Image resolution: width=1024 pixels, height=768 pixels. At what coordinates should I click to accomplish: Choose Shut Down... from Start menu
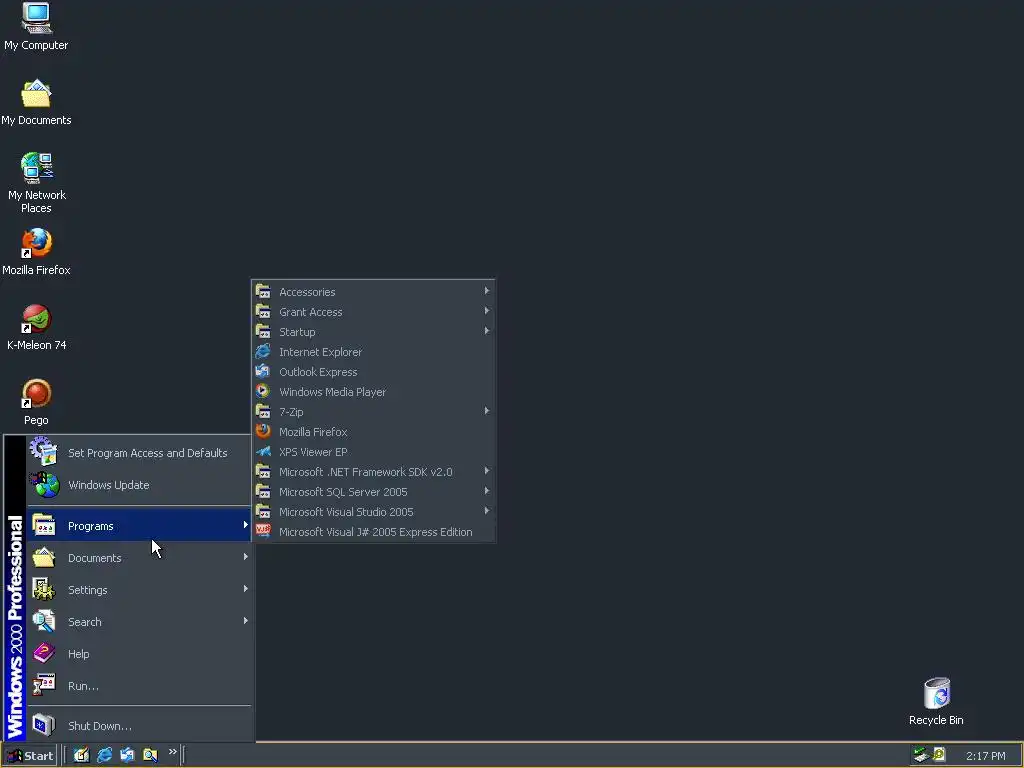point(139,725)
